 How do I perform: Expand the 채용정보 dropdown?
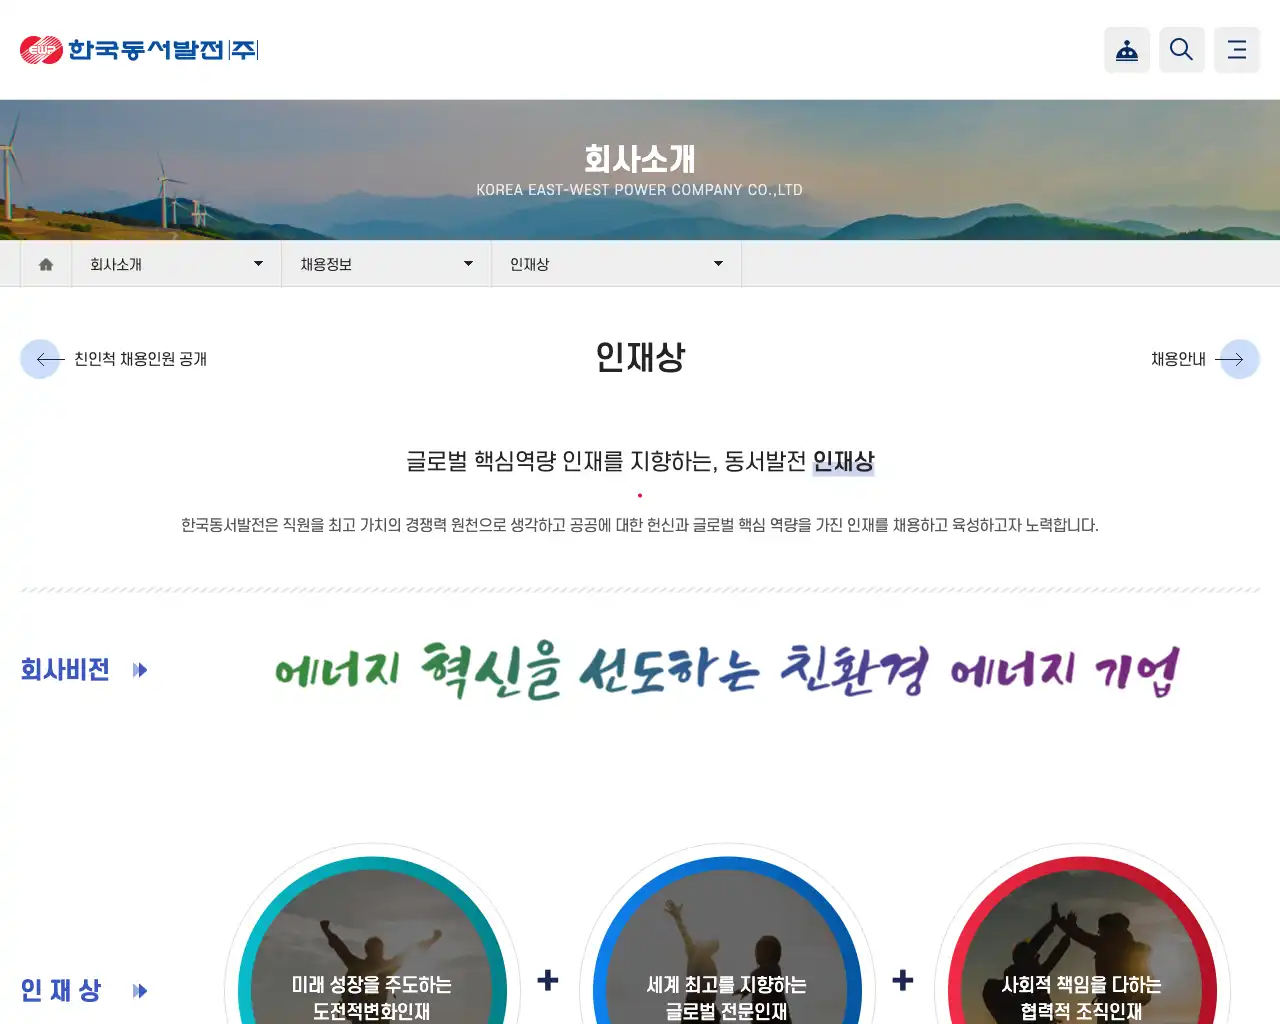(x=467, y=263)
